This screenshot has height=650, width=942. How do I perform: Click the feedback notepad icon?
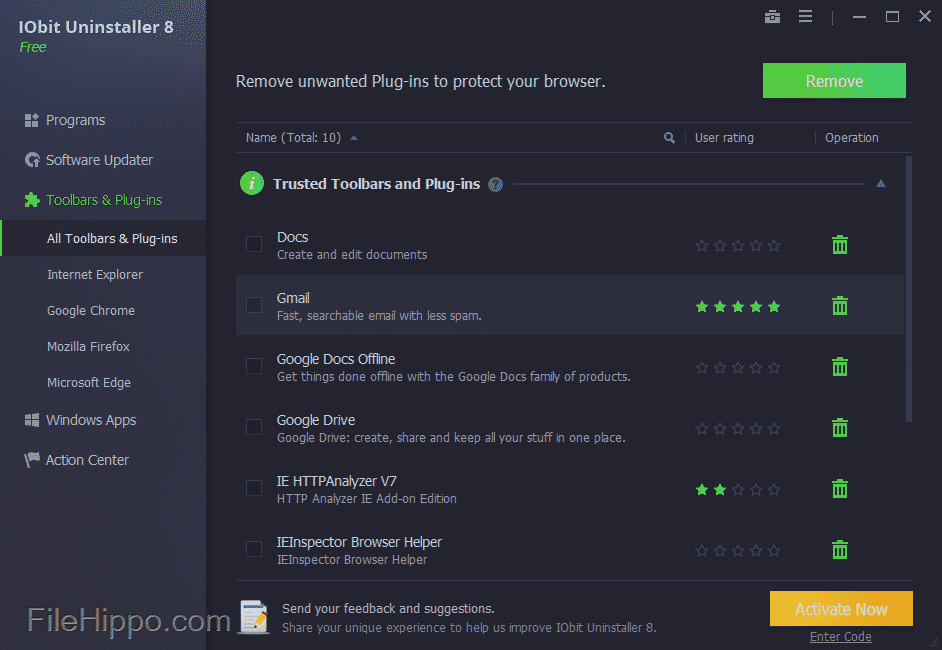tap(254, 616)
